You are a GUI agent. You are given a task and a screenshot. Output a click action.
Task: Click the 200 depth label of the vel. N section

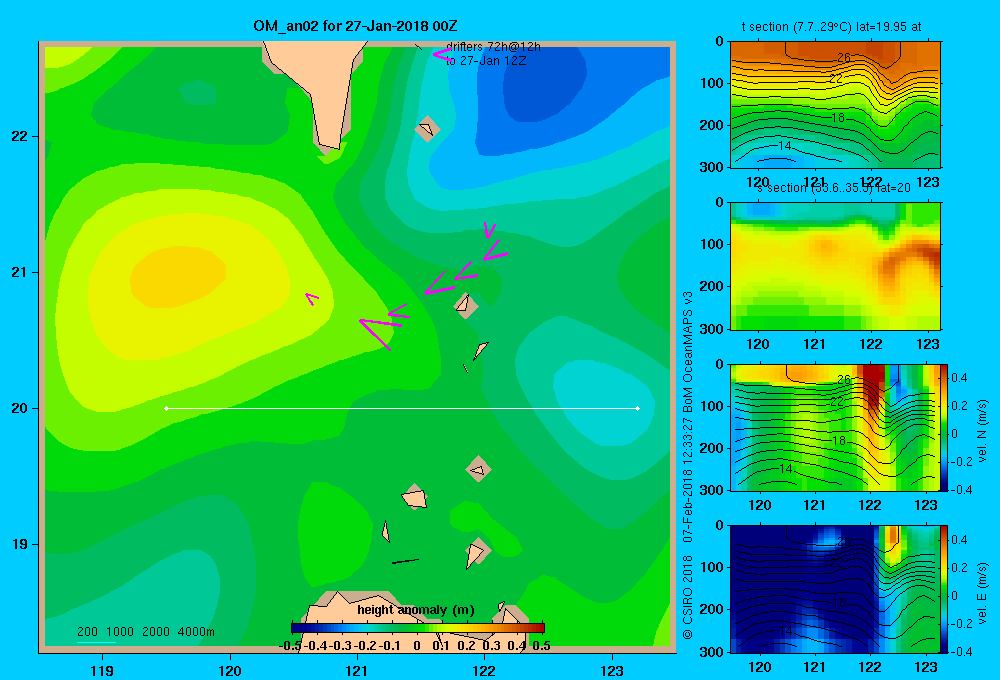coord(711,448)
